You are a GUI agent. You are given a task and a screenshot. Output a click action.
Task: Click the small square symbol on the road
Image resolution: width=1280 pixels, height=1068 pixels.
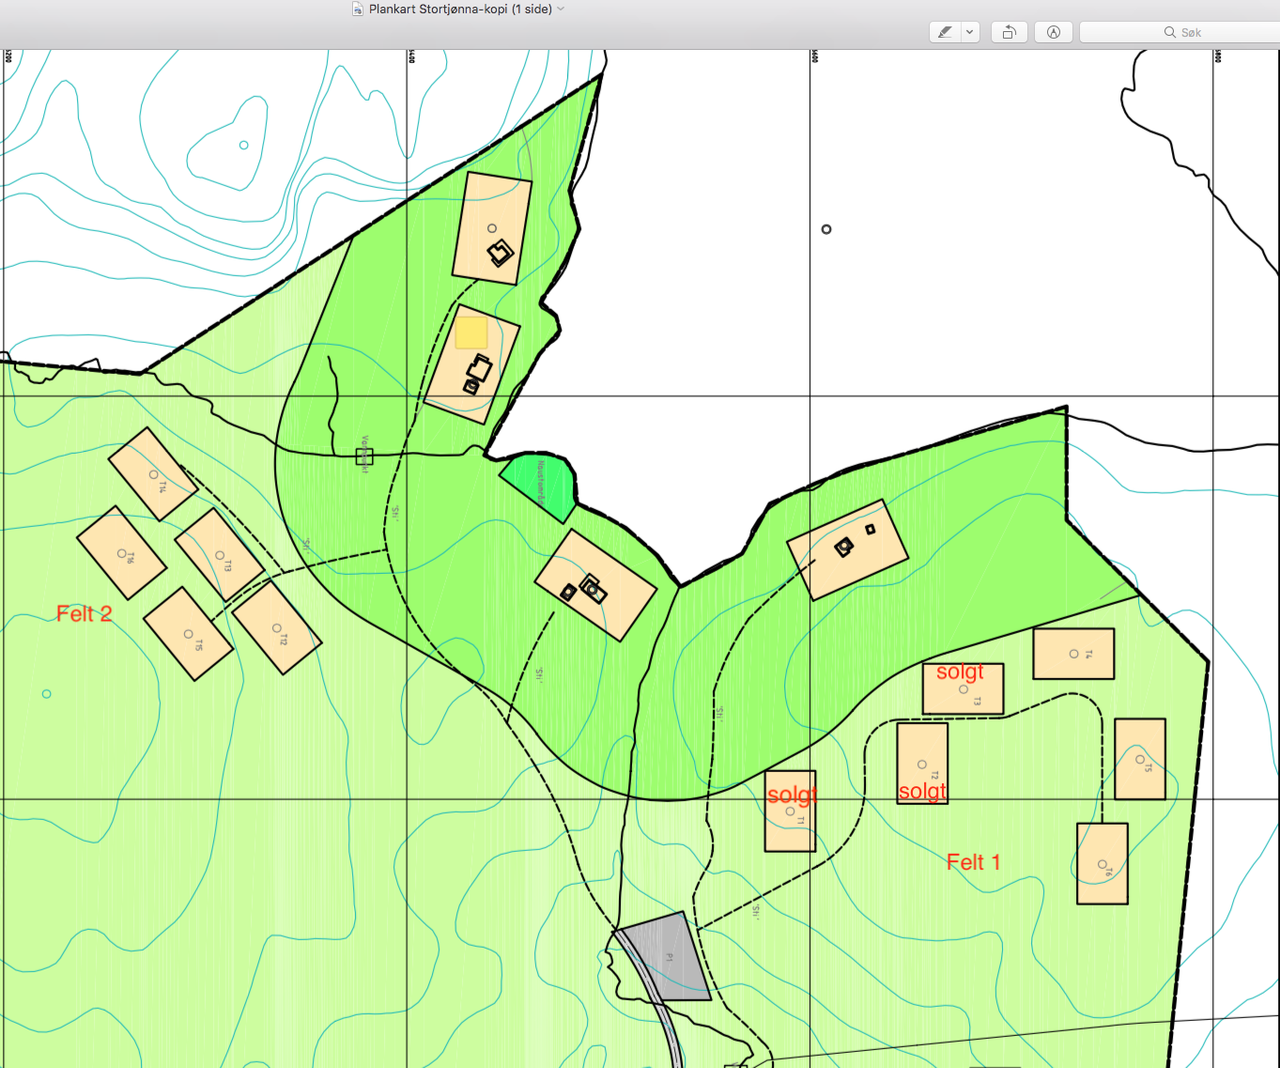pyautogui.click(x=364, y=456)
